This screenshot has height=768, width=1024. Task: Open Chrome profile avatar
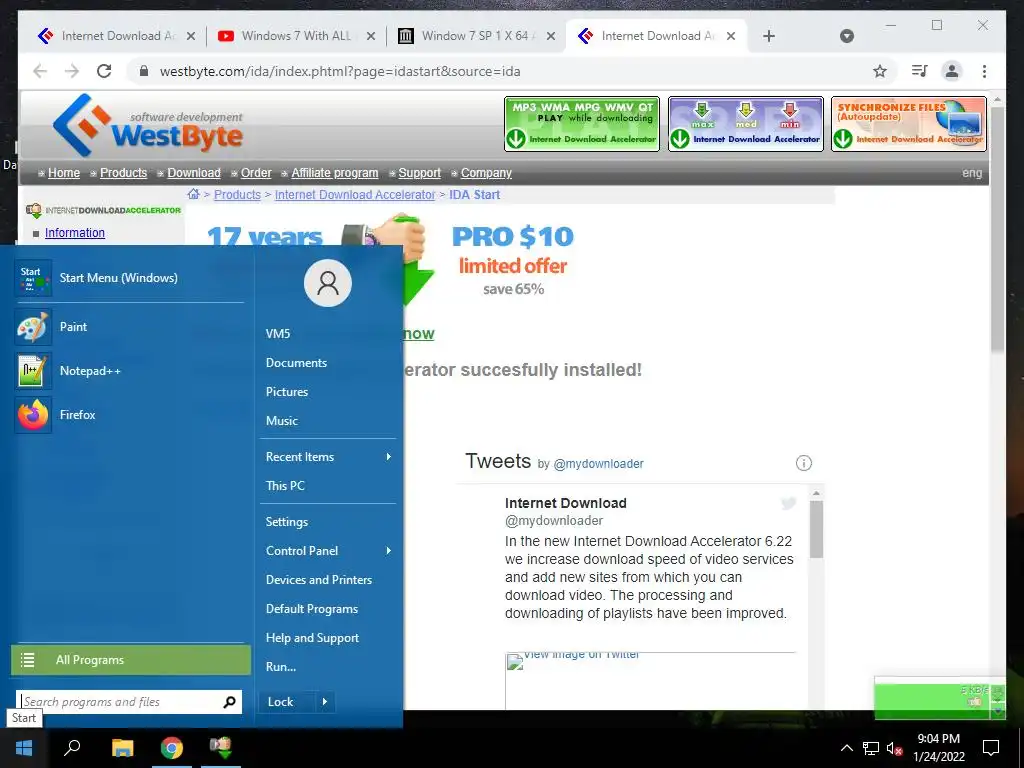(952, 71)
